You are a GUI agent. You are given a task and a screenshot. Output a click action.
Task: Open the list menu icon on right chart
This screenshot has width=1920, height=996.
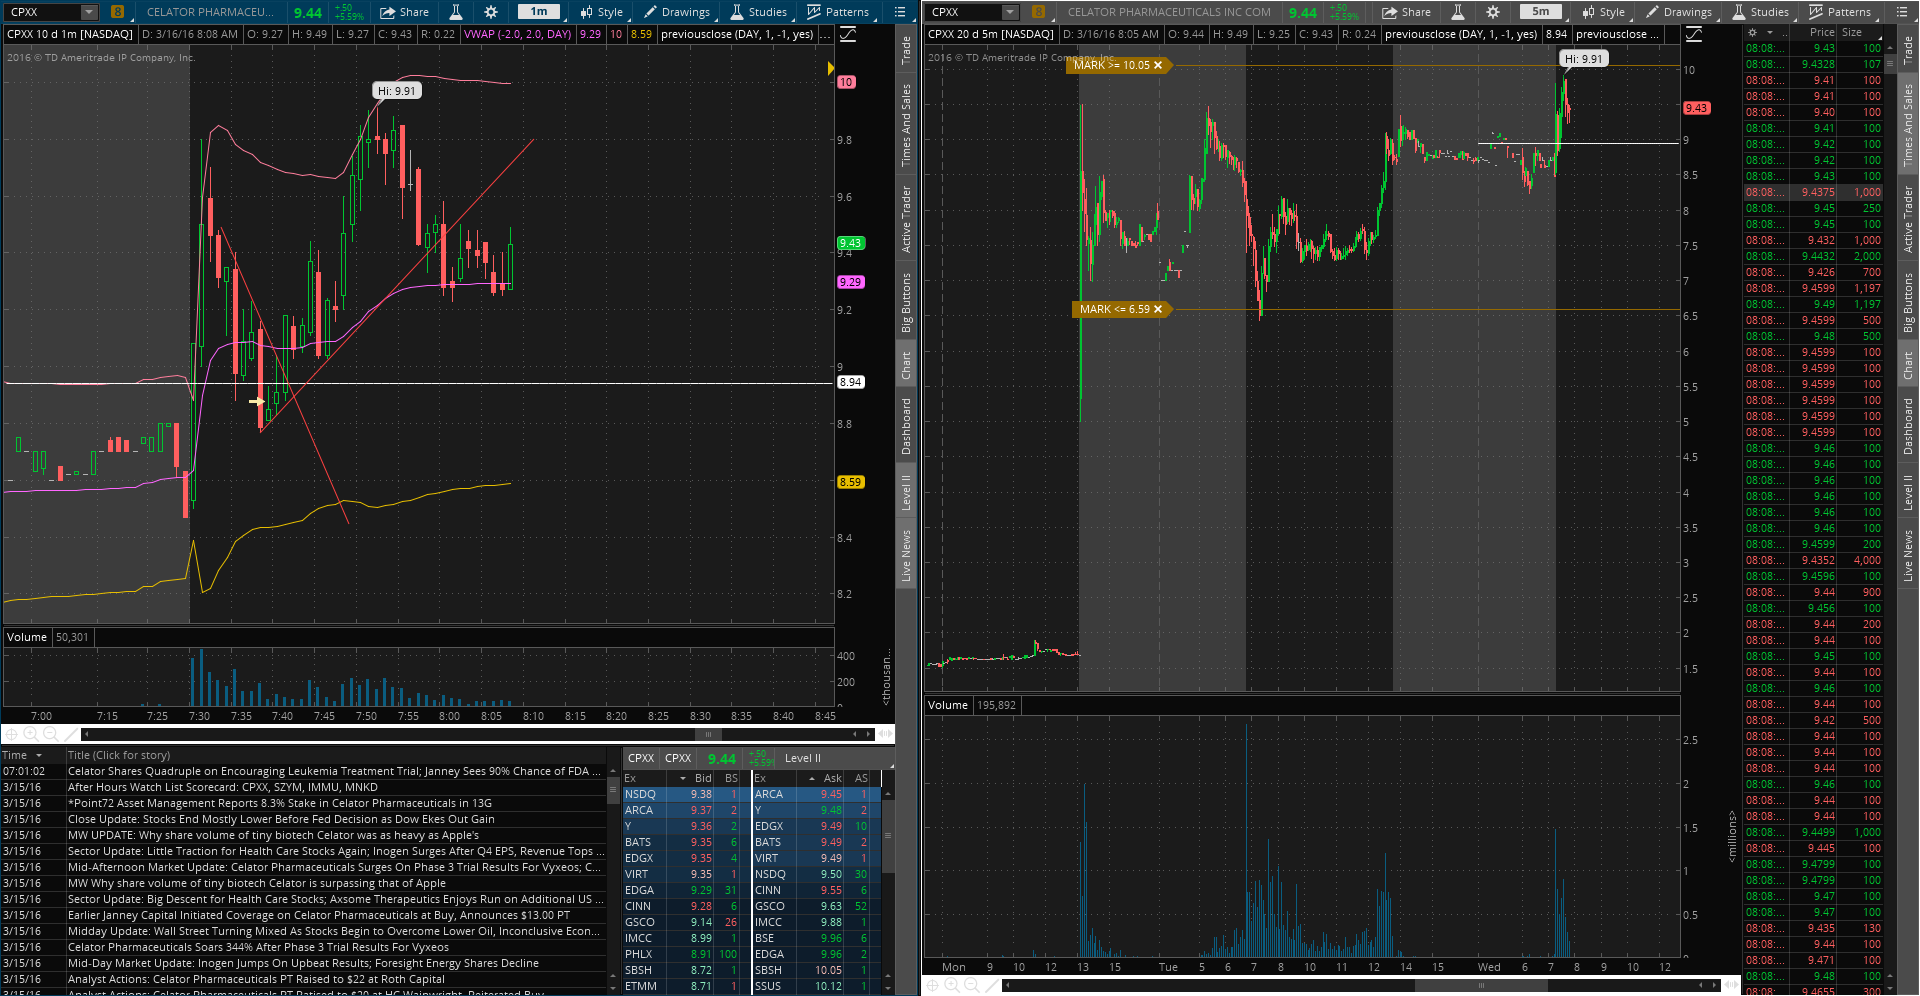1900,12
